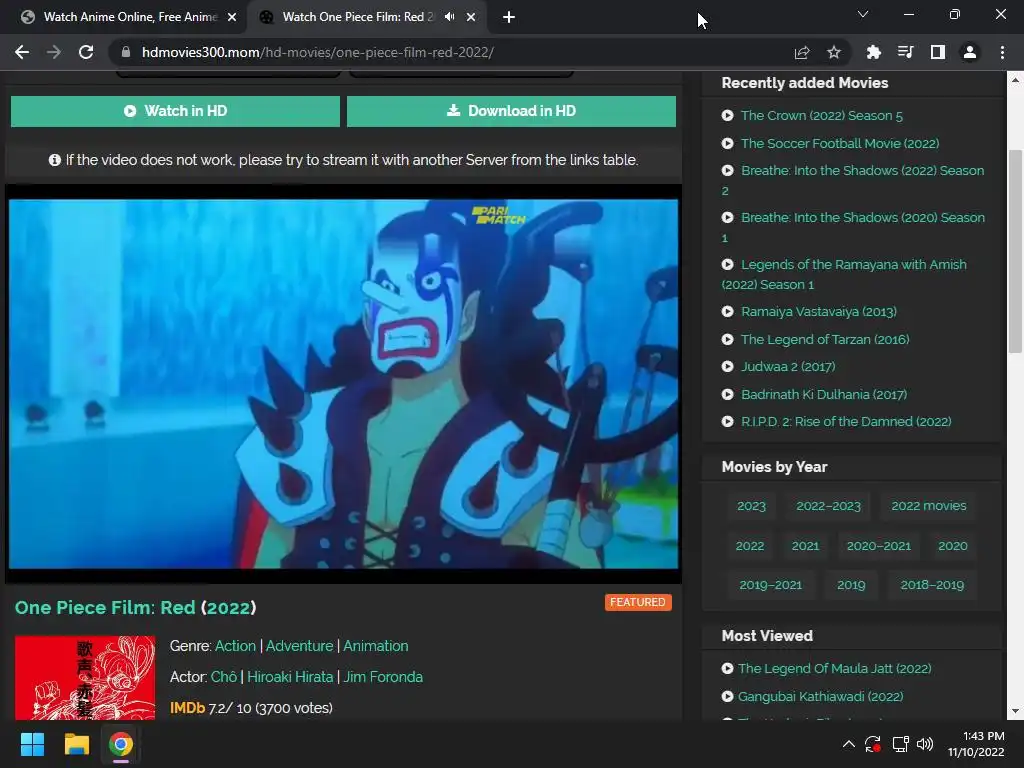Click Chrome icon in taskbar
The image size is (1024, 768).
(121, 744)
